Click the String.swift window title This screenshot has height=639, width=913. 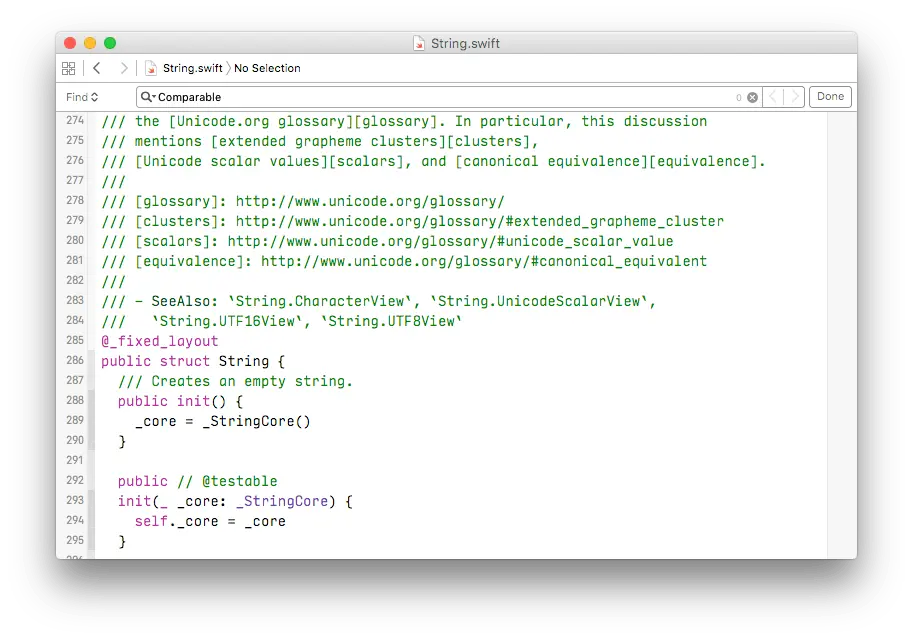[465, 44]
